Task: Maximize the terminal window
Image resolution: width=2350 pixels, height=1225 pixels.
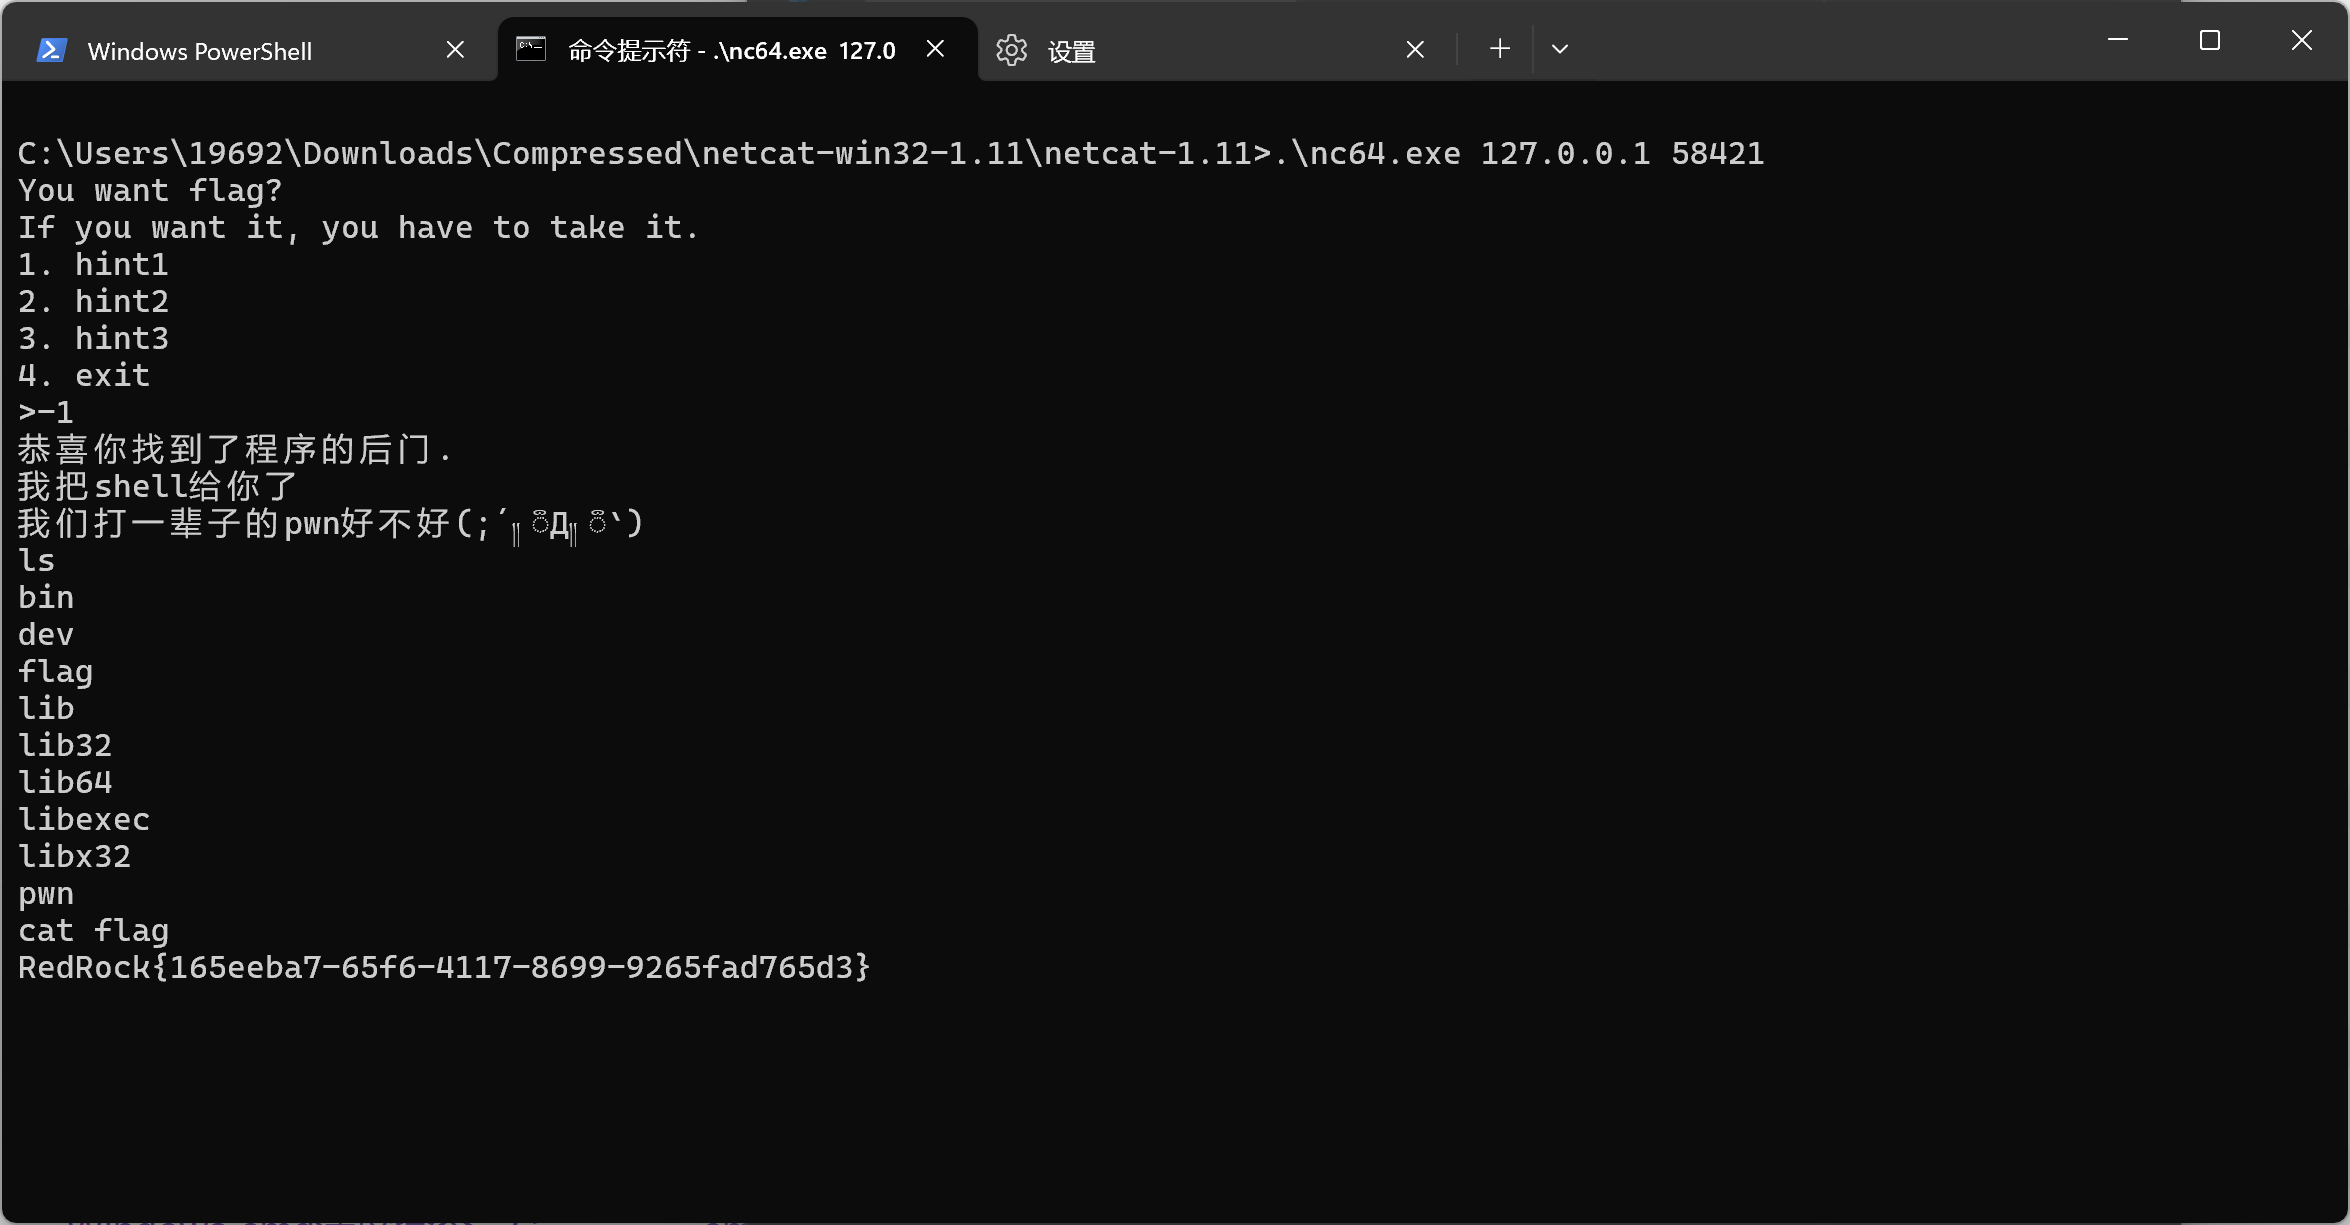Action: (x=2210, y=40)
